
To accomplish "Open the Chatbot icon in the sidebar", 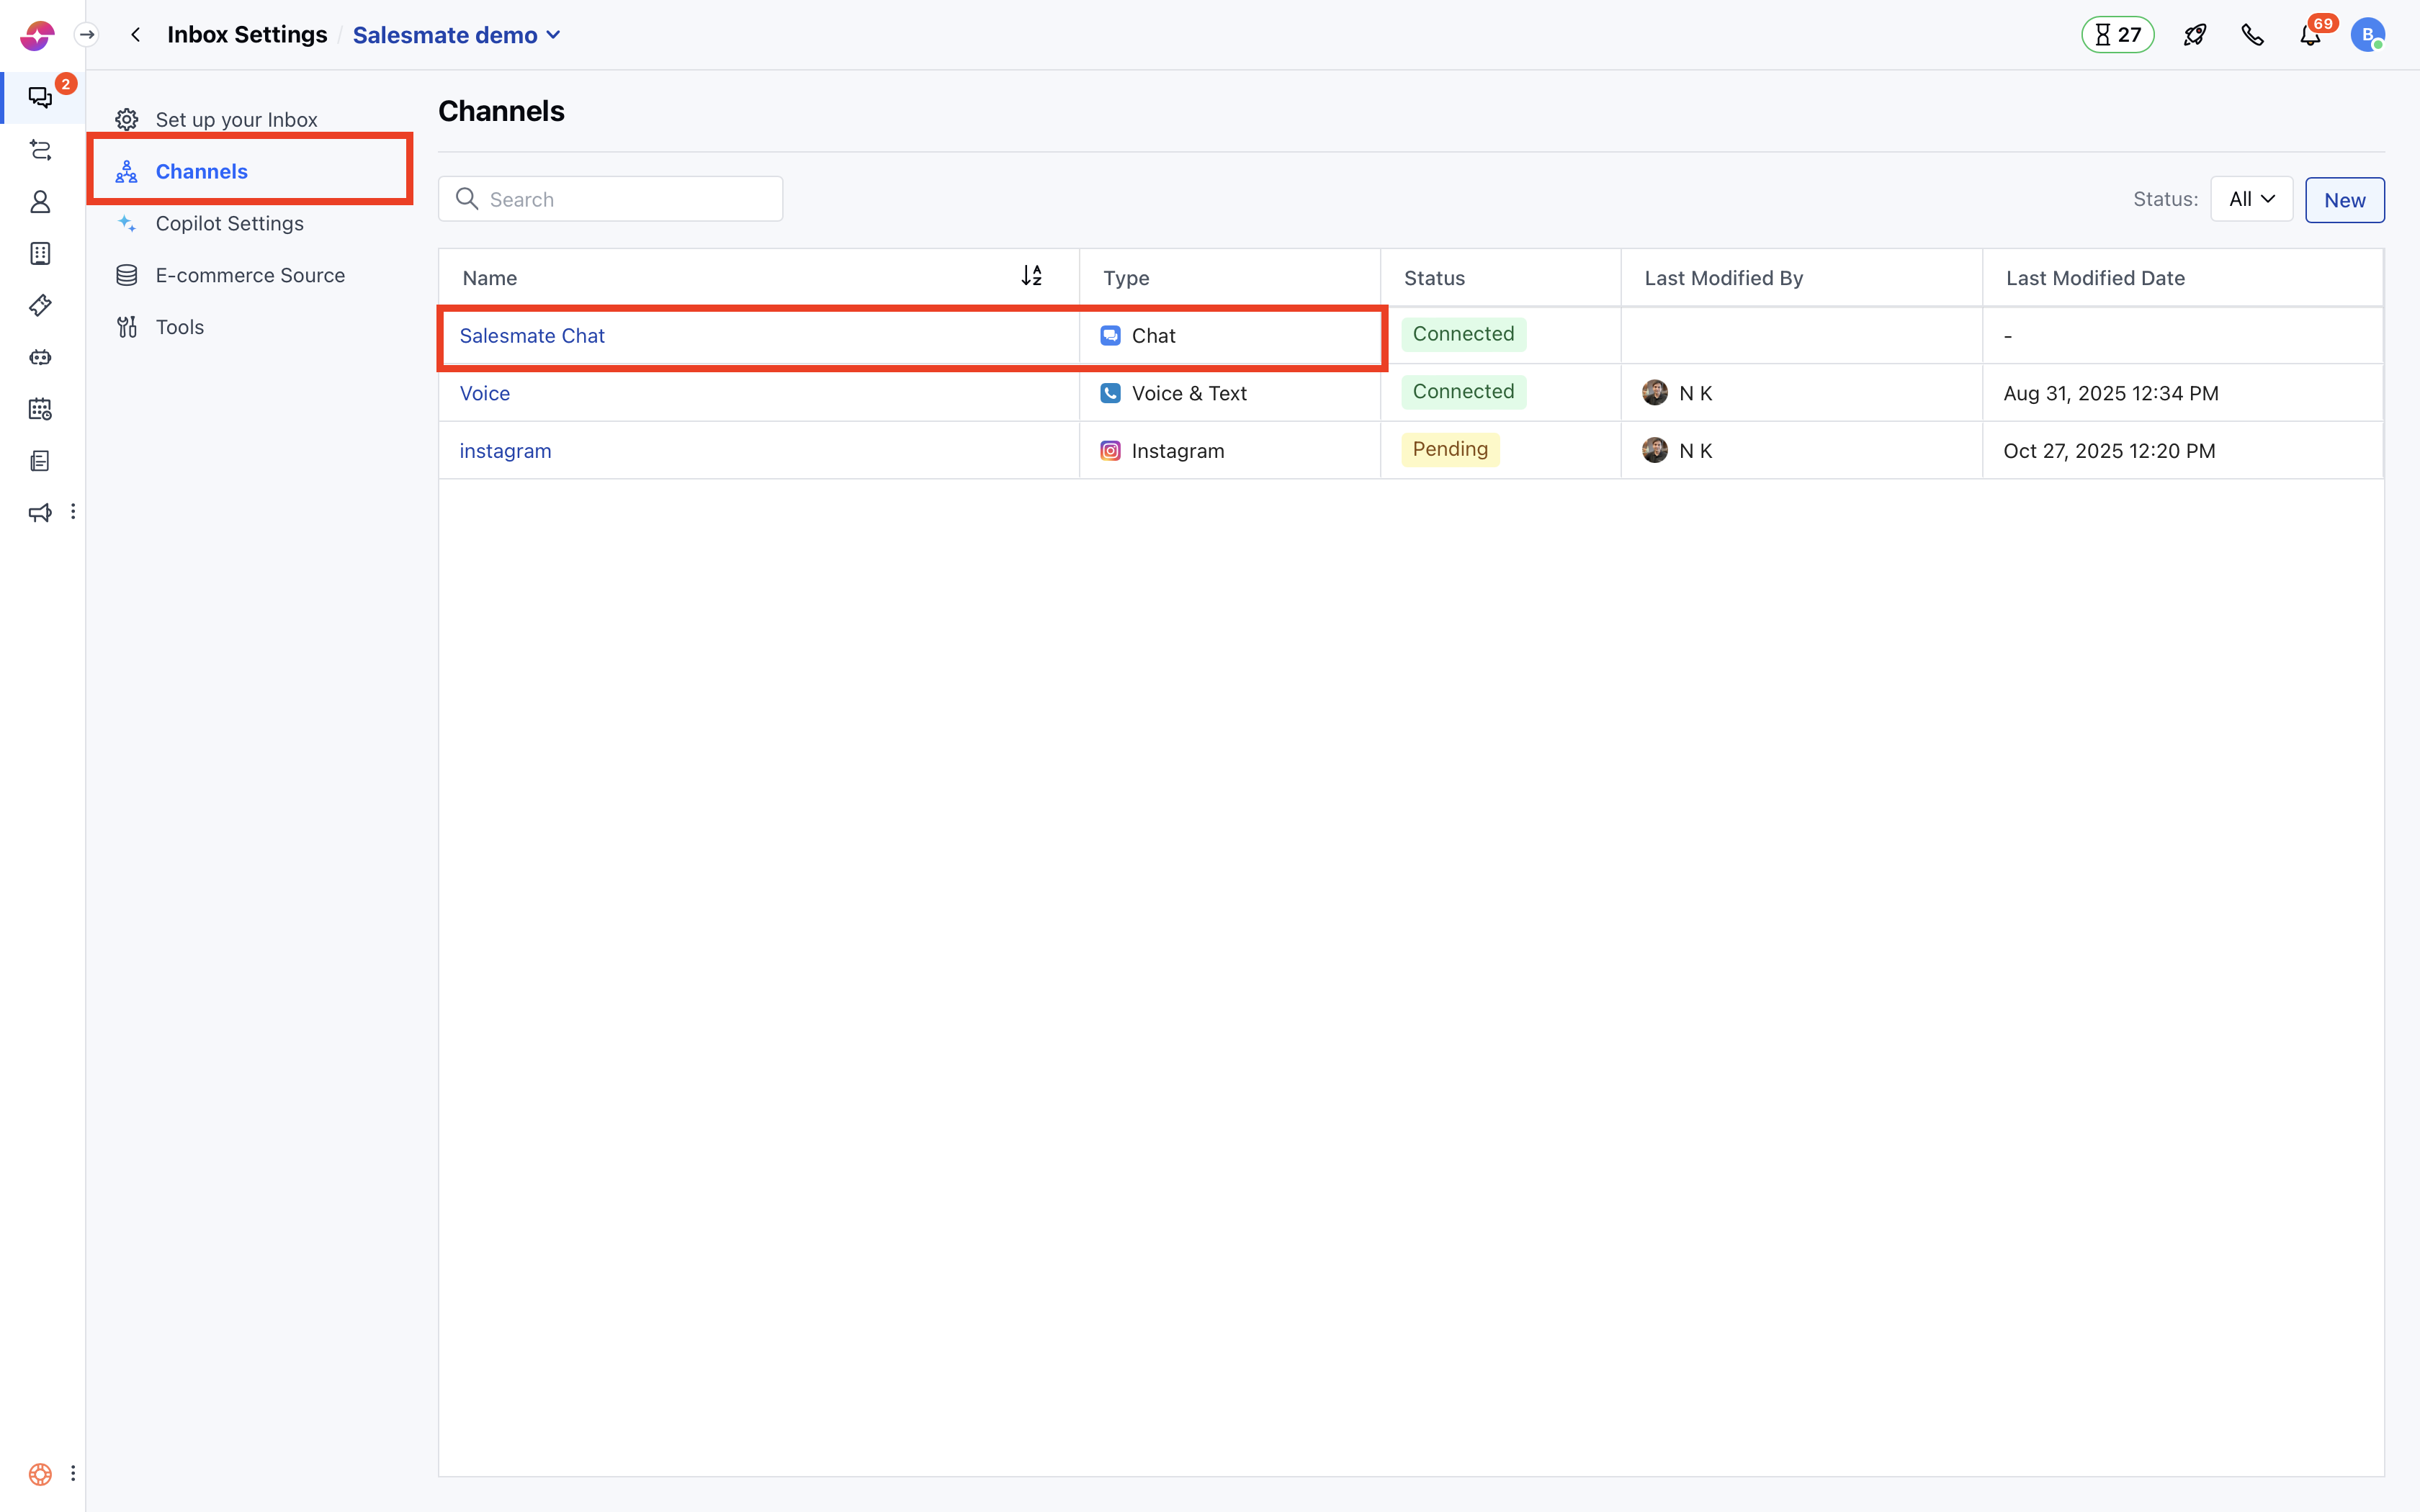I will click(x=40, y=357).
